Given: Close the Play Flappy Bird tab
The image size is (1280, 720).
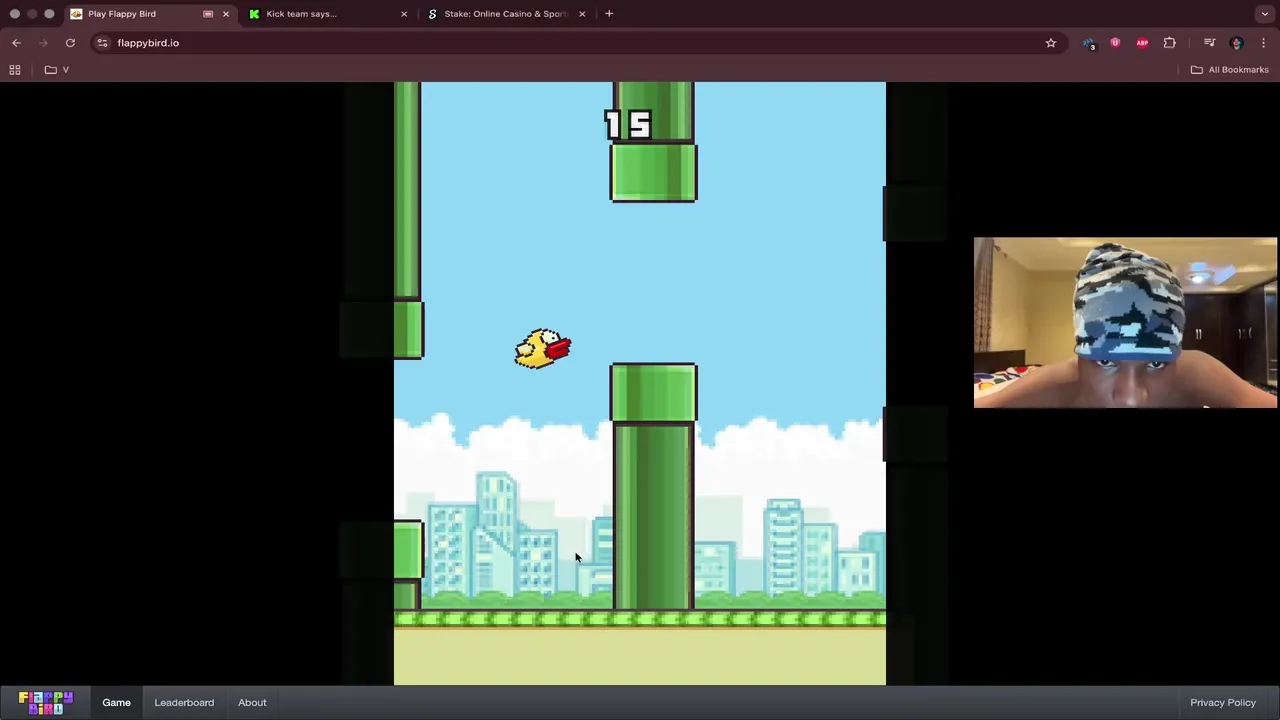Looking at the screenshot, I should click(226, 14).
